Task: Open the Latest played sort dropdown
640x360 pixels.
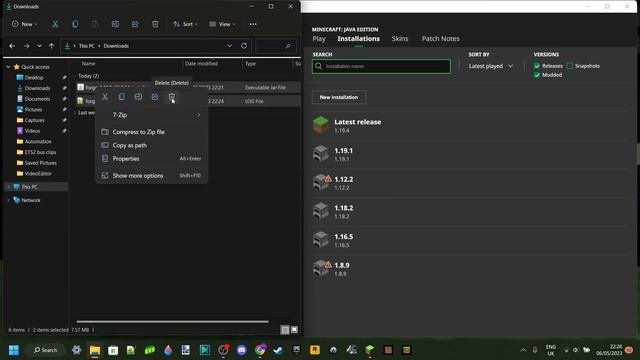Action: point(491,66)
